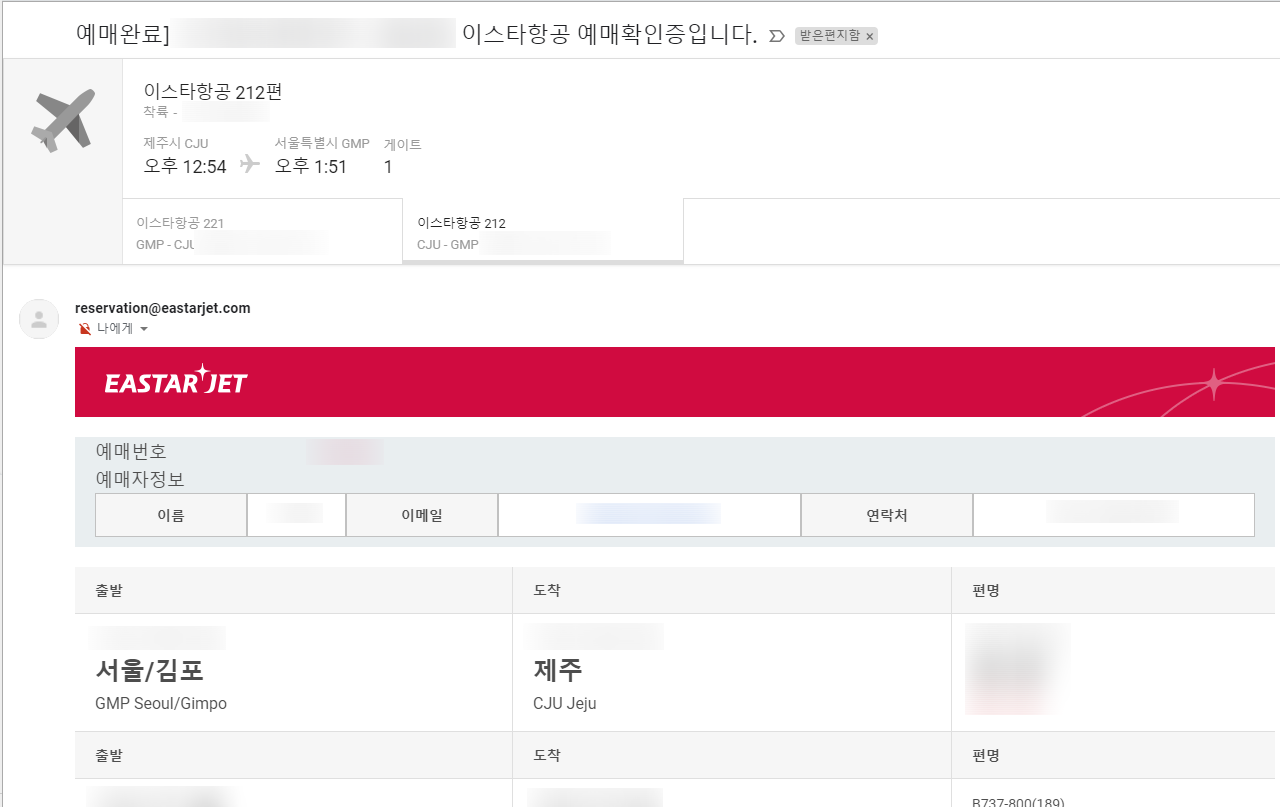Click sender reservation@eastarjet.com

[x=163, y=308]
